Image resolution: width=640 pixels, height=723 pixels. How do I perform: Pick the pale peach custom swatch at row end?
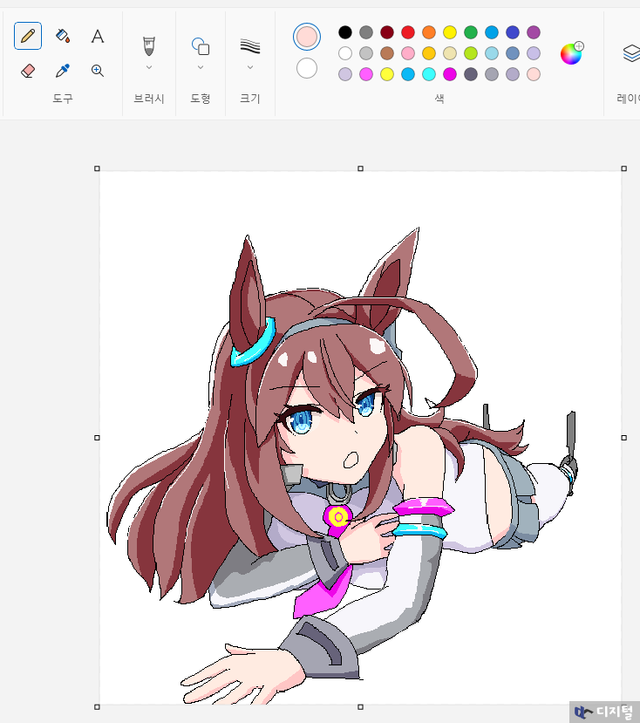[533, 74]
